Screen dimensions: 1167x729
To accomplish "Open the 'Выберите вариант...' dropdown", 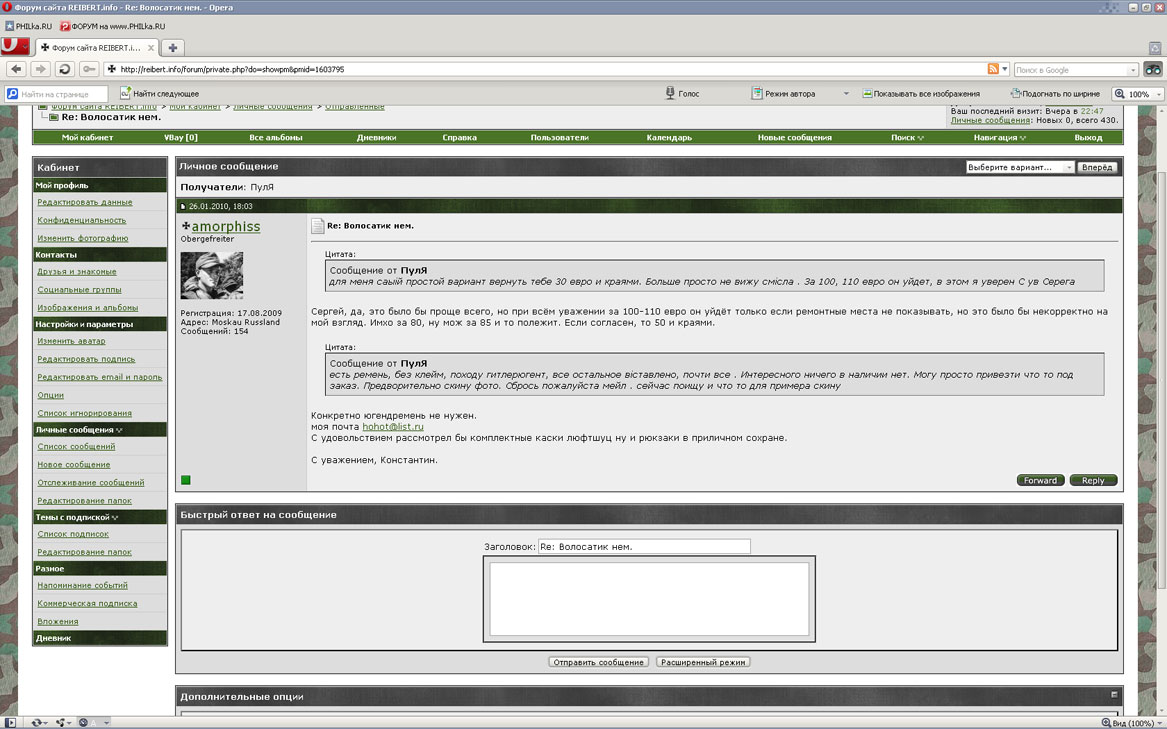I will pos(1019,167).
